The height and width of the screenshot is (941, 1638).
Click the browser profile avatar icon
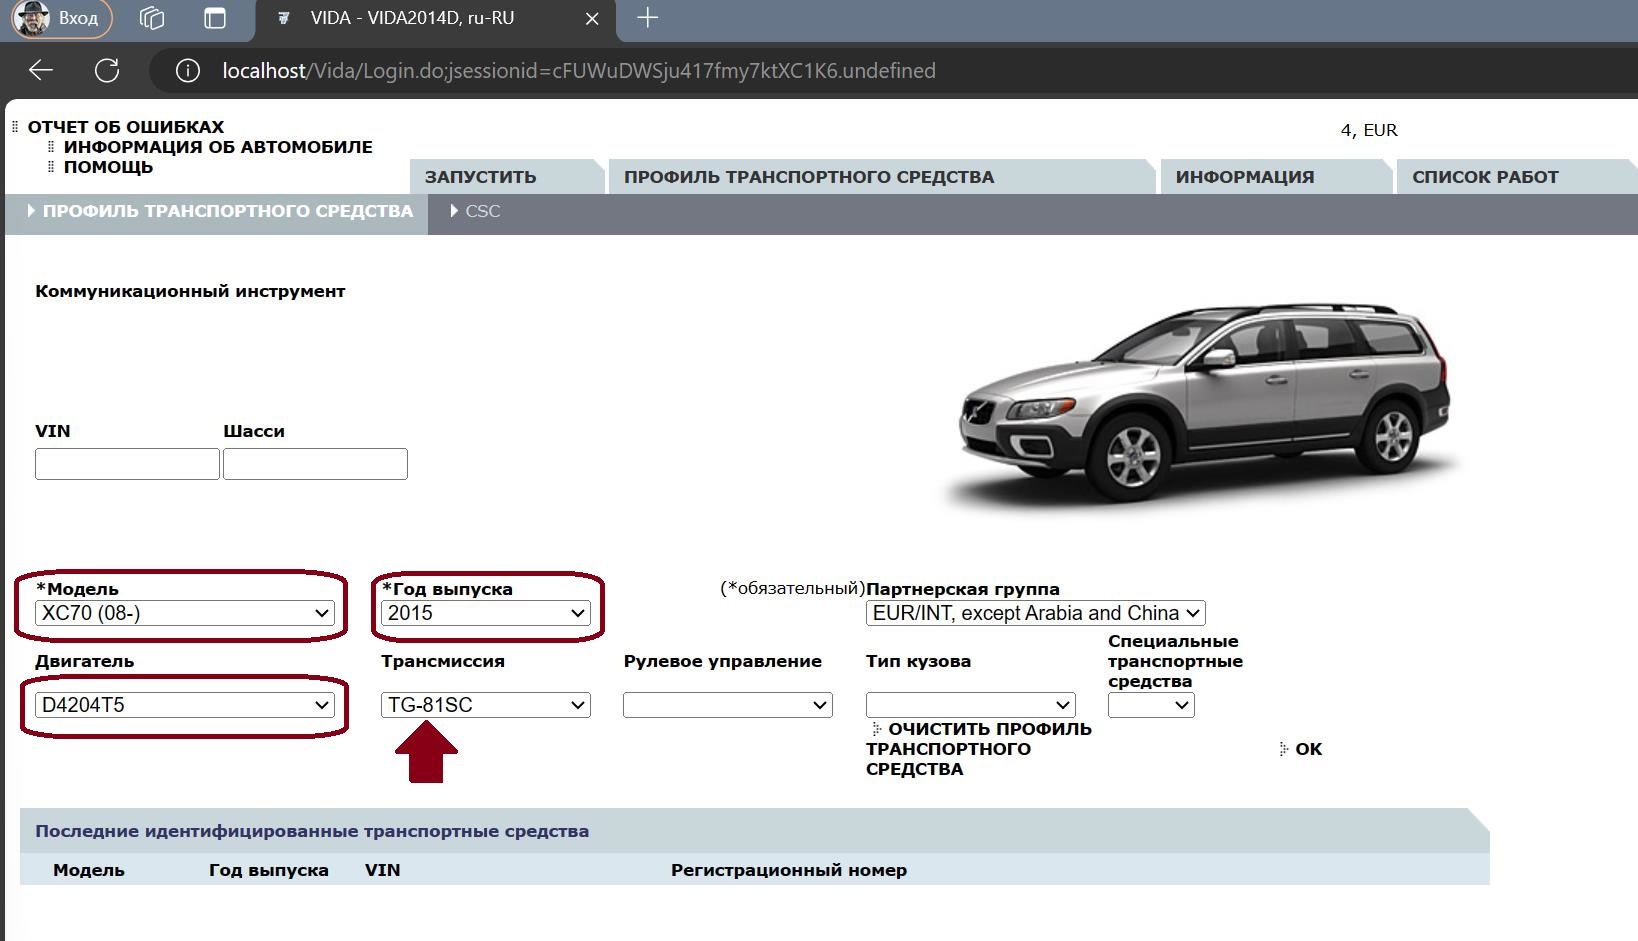[32, 18]
